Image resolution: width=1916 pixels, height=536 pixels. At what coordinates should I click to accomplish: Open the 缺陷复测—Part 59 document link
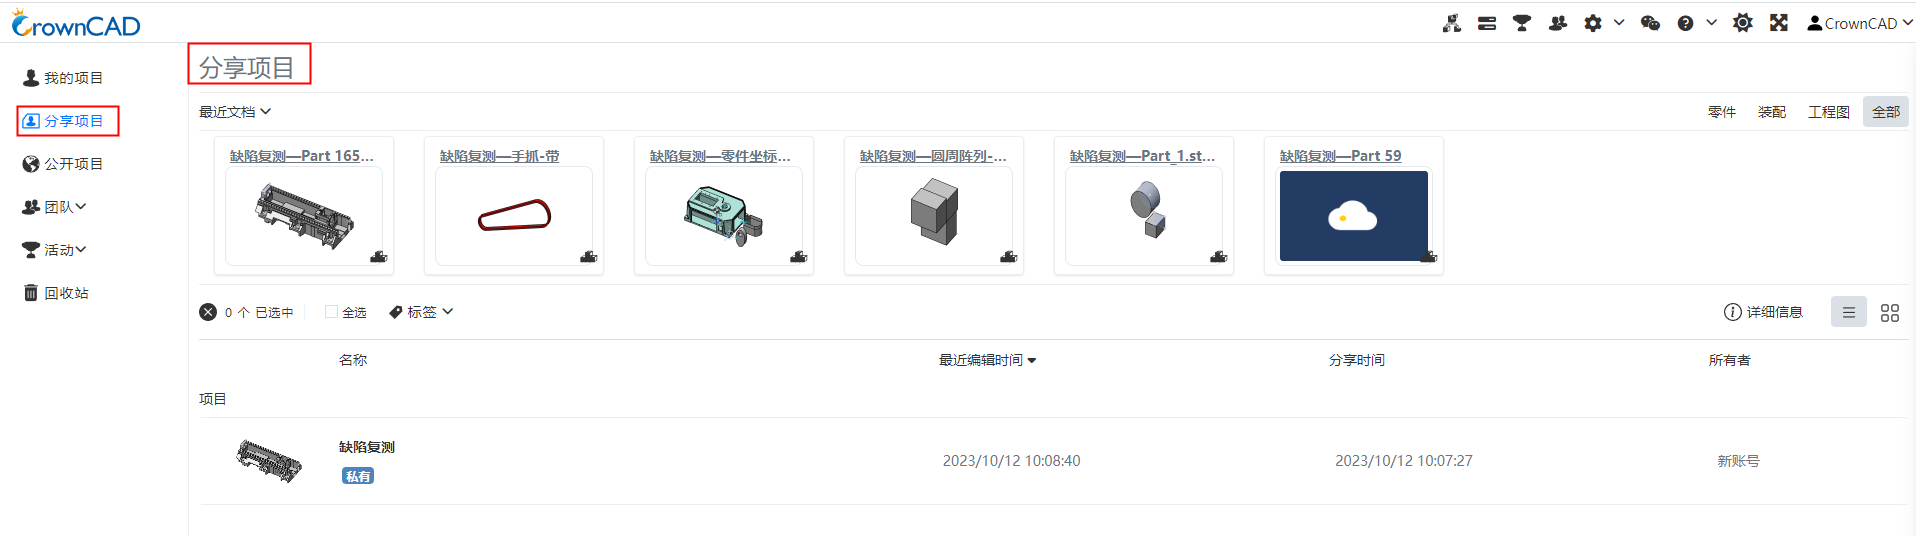[1340, 156]
